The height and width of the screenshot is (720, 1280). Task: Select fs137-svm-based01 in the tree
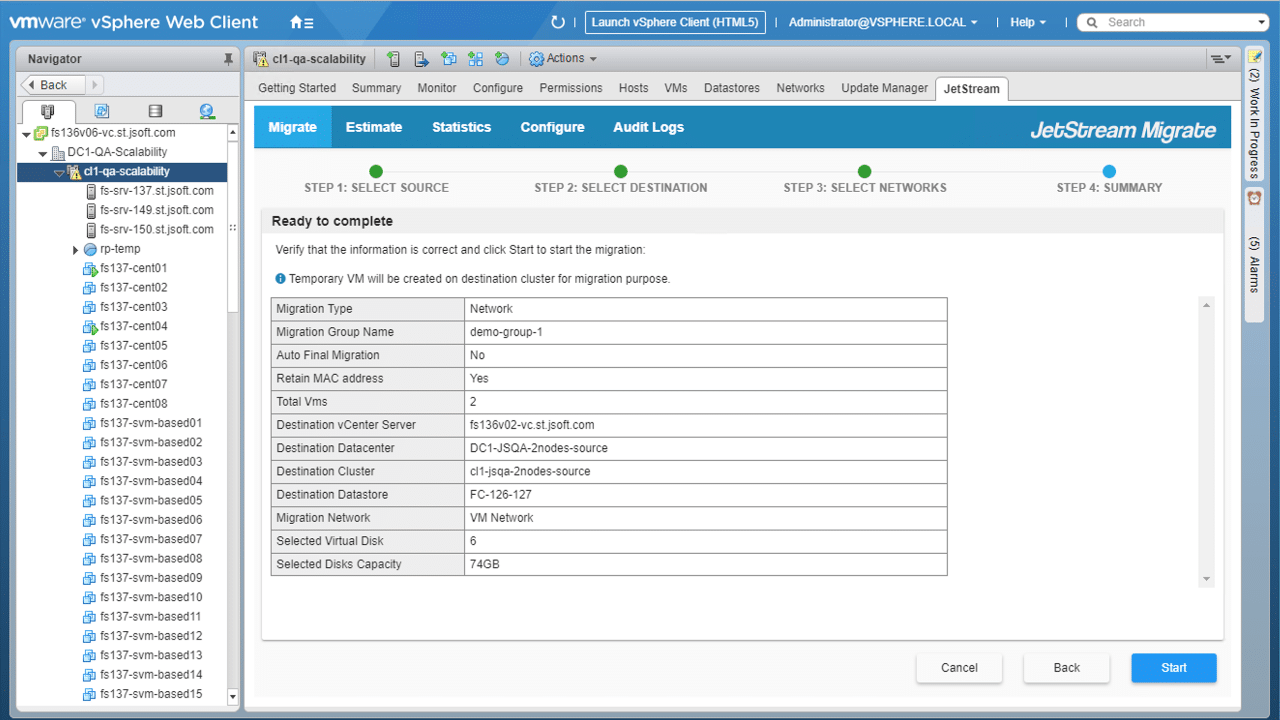[x=151, y=423]
